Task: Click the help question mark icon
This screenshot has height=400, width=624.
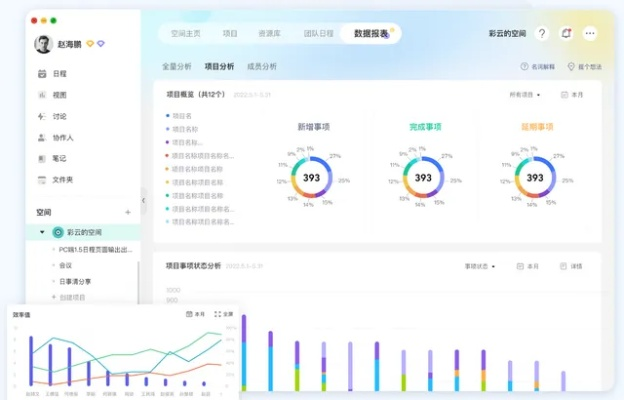Action: coord(542,33)
